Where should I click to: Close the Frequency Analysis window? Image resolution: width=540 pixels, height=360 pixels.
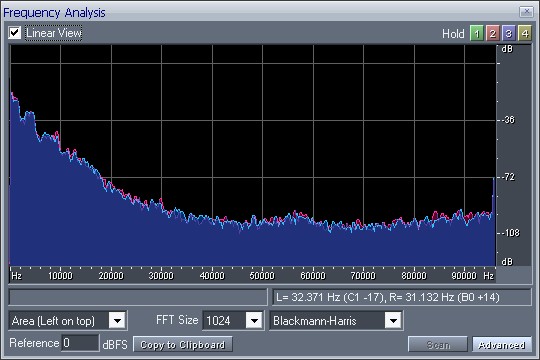pos(526,12)
